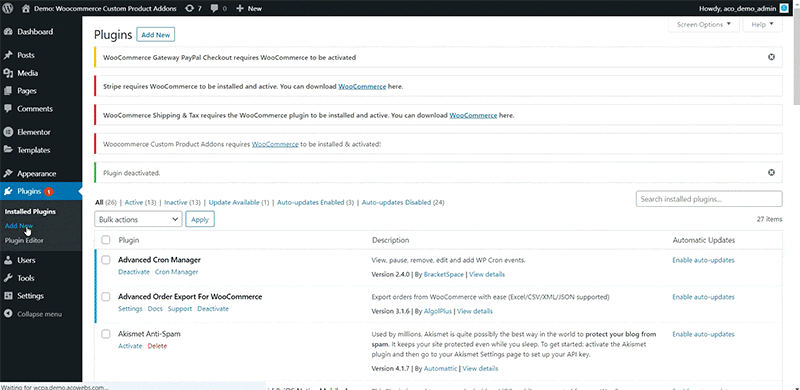The width and height of the screenshot is (800, 390).
Task: Open Docs for Advanced Order Export
Action: 155,309
